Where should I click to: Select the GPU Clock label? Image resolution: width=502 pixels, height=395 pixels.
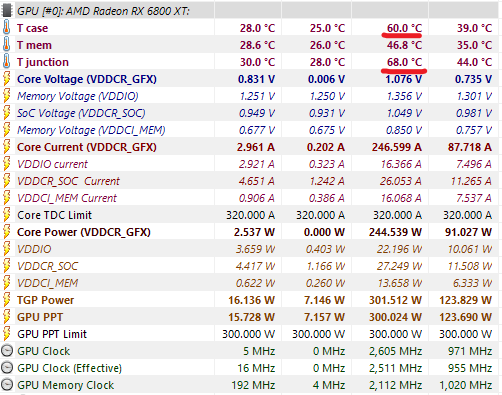pyautogui.click(x=43, y=351)
